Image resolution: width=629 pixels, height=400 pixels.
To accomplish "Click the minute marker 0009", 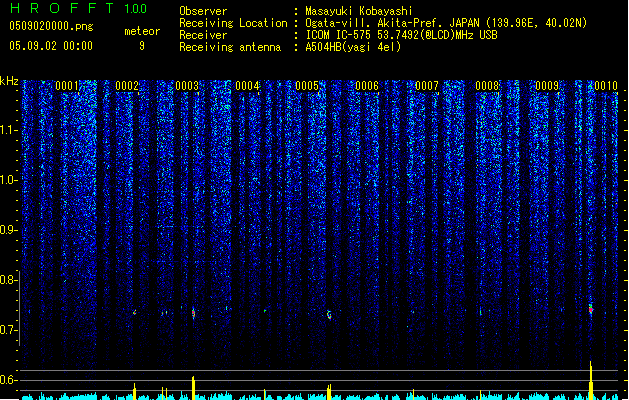I will click(547, 86).
